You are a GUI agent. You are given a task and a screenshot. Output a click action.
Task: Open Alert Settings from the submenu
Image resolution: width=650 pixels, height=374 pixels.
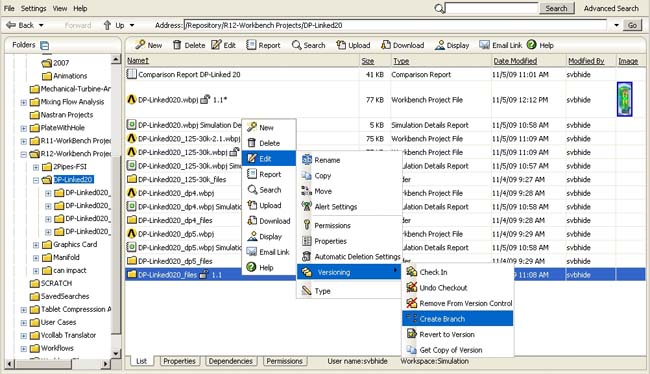pos(349,206)
